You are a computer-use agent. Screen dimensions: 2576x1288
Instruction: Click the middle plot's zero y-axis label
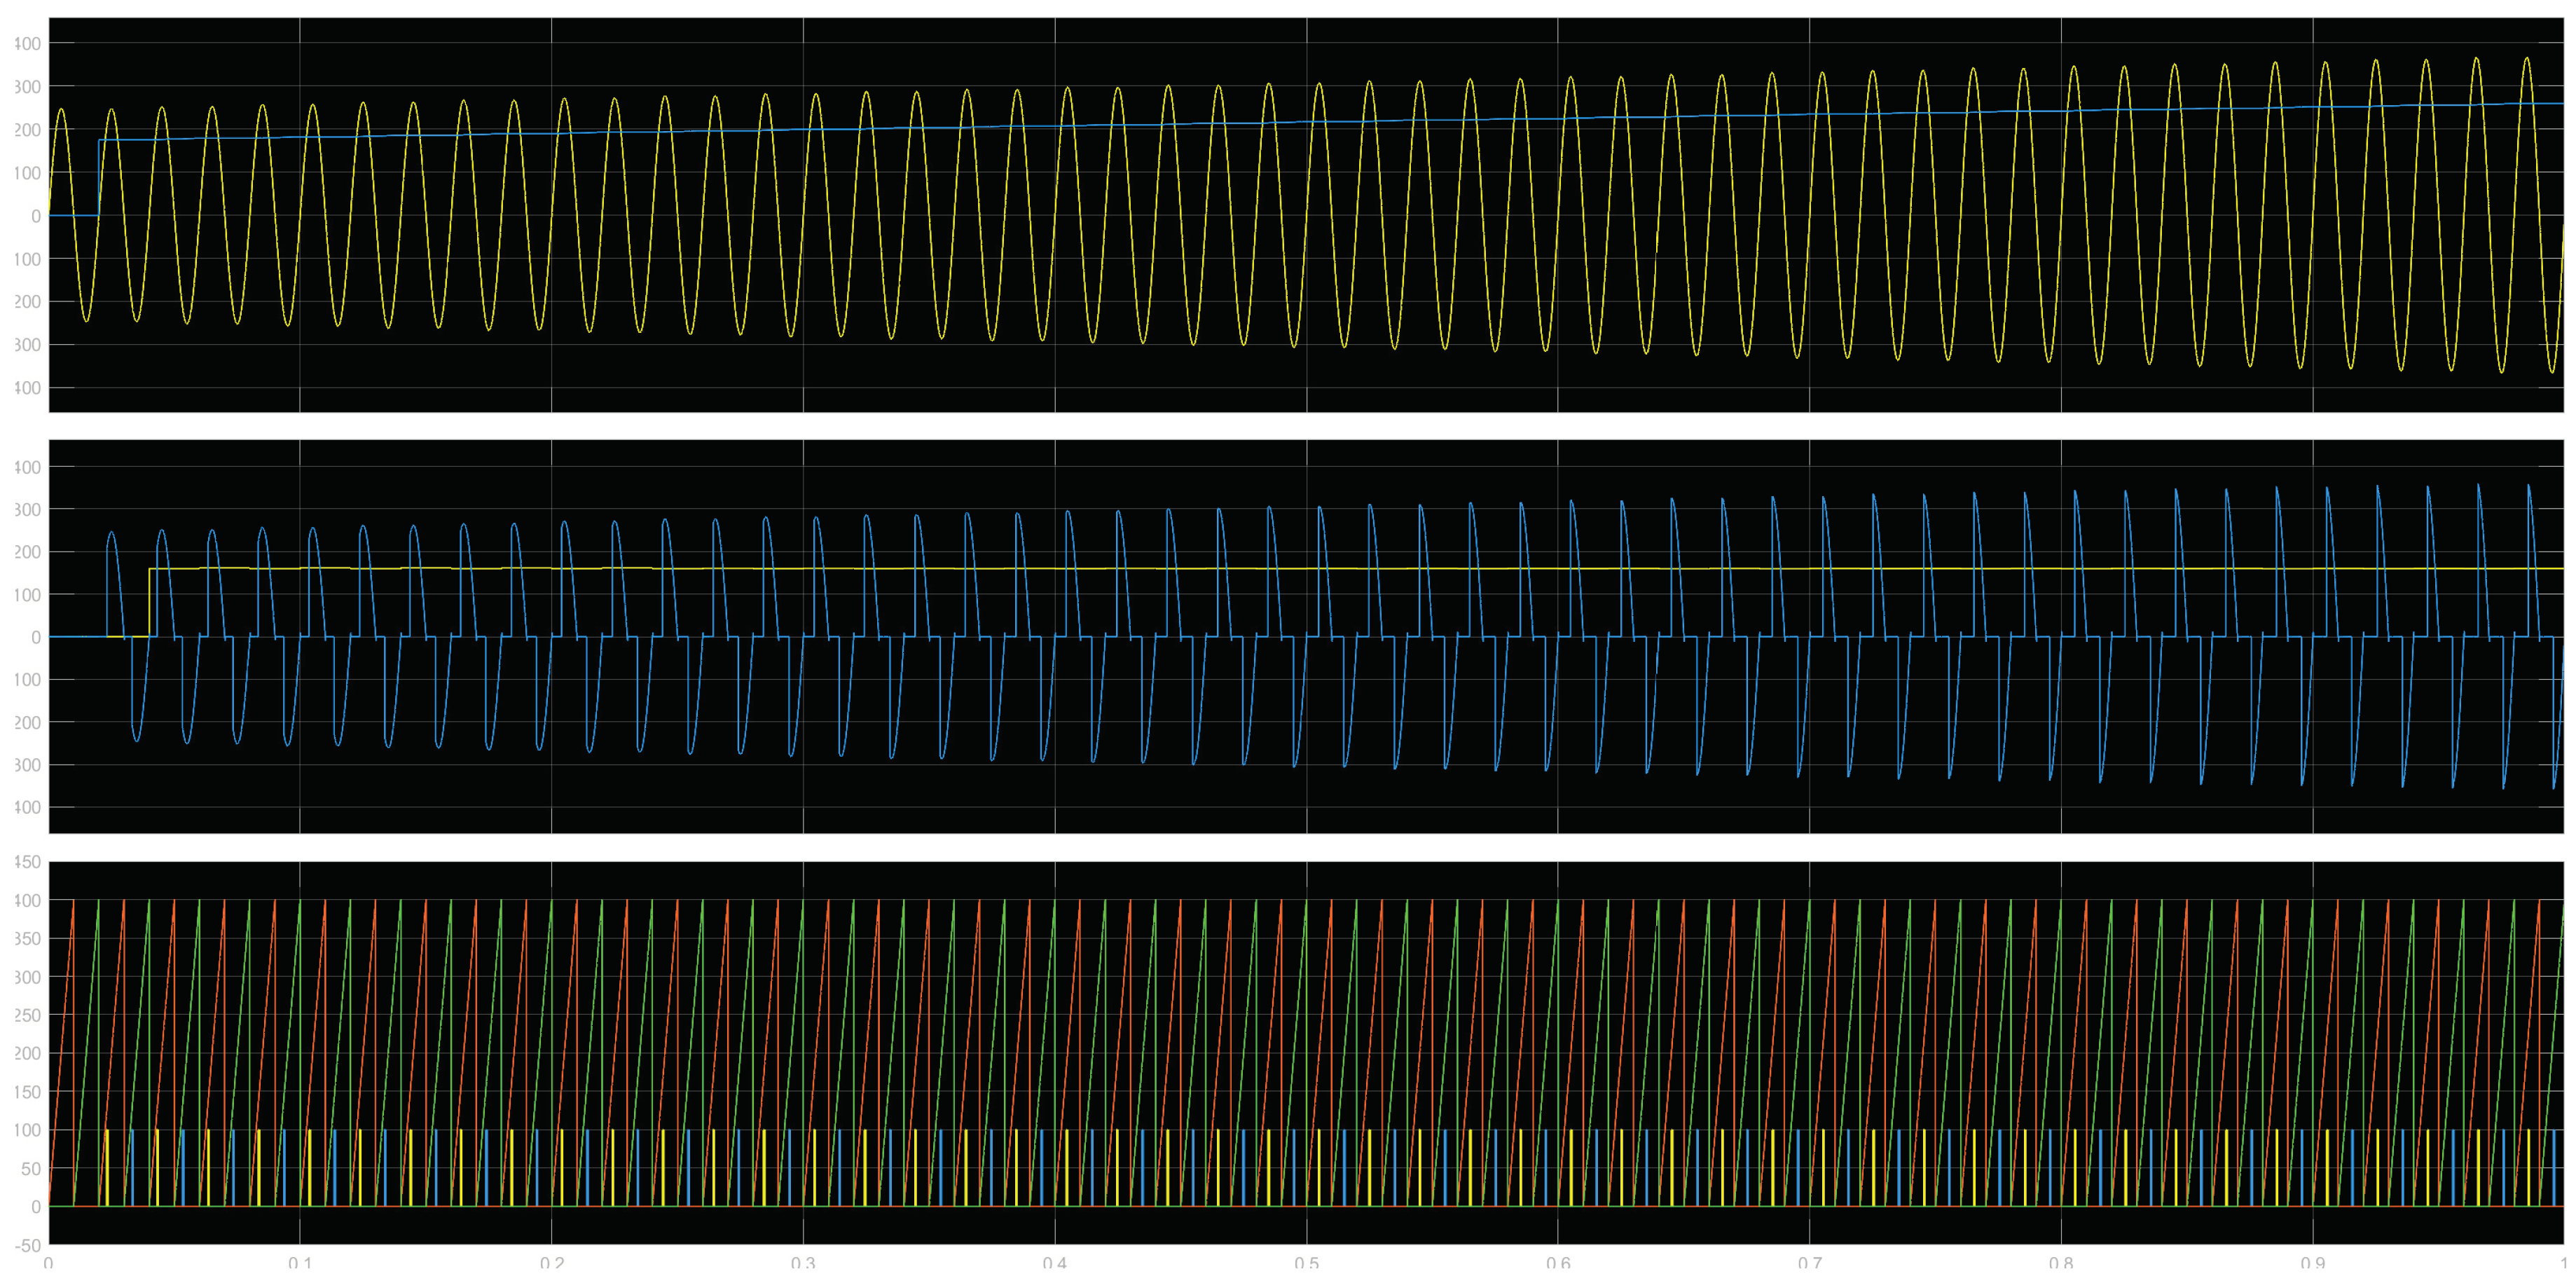click(x=36, y=637)
